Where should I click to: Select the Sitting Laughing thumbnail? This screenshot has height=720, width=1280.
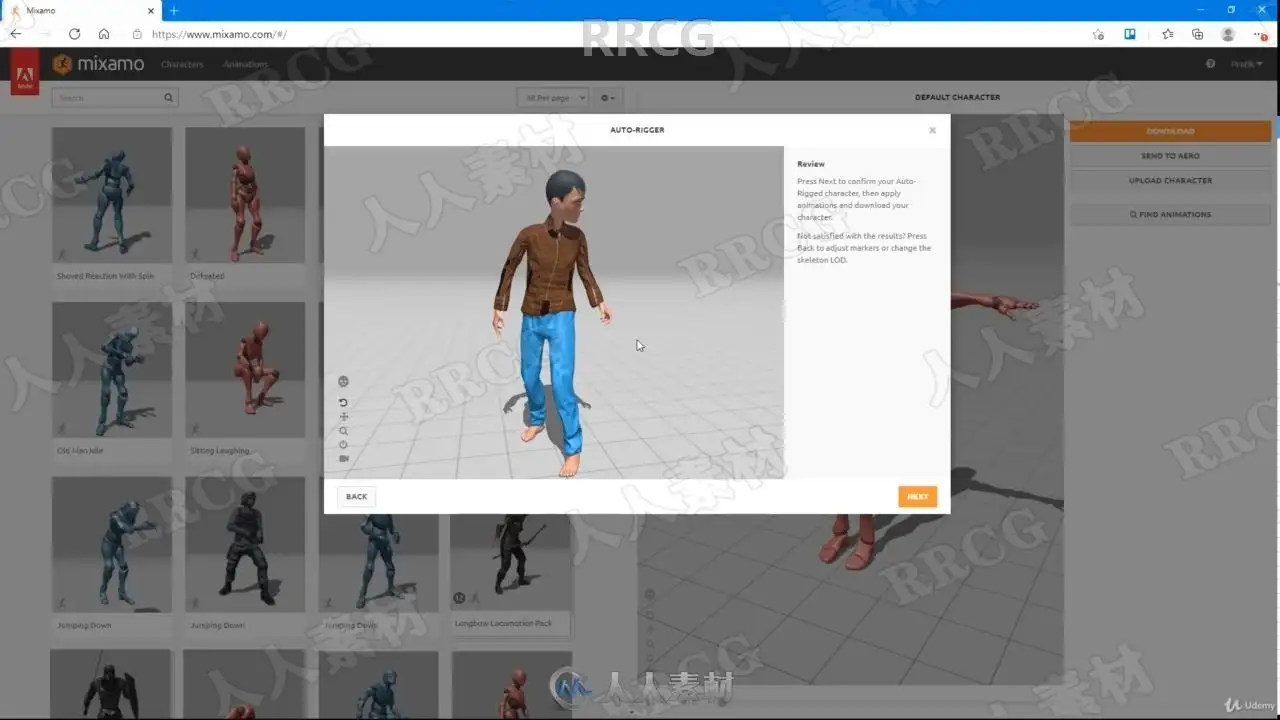click(x=245, y=370)
